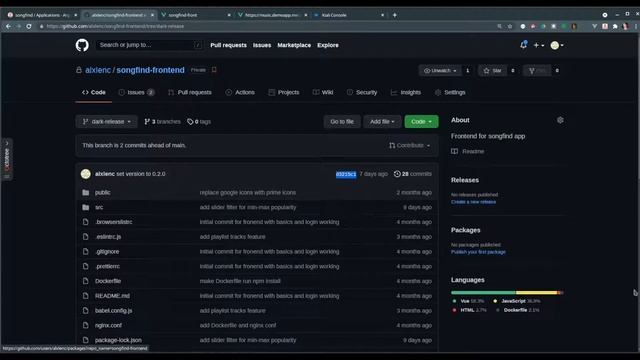The image size is (640, 360).
Task: Open the user avatar menu
Action: (557, 45)
